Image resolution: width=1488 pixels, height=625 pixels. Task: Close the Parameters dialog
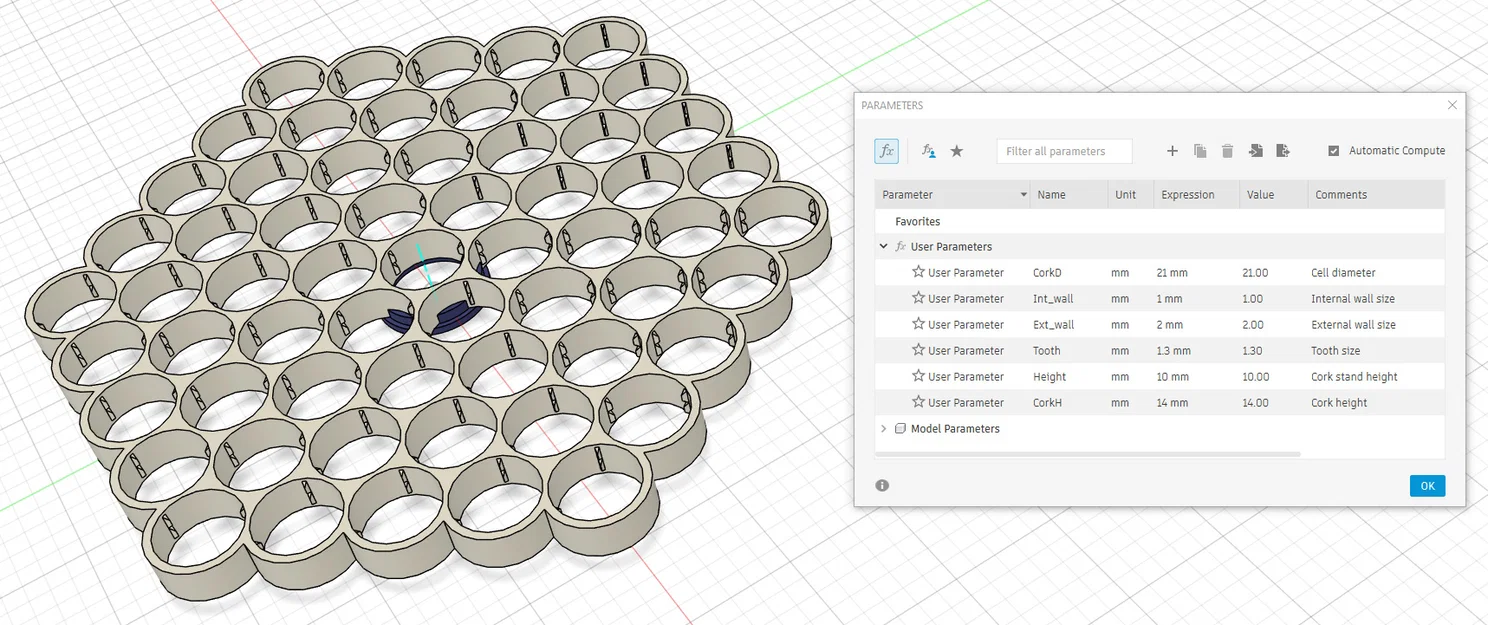1452,105
